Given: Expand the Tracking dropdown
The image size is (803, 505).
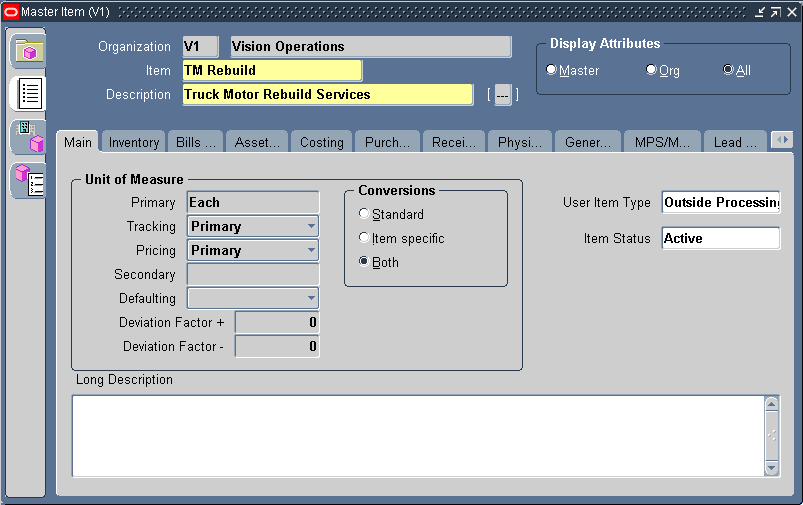Looking at the screenshot, I should 311,226.
